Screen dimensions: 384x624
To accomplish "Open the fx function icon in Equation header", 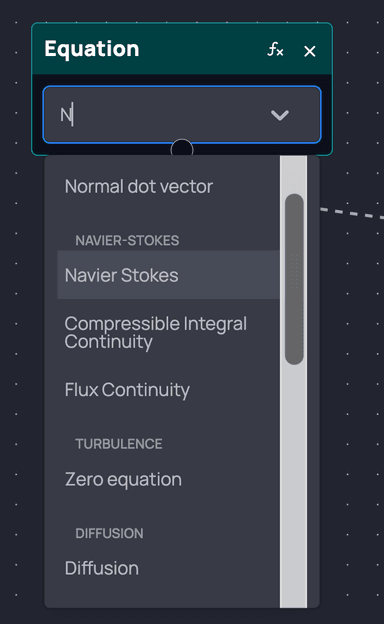I will (x=275, y=50).
